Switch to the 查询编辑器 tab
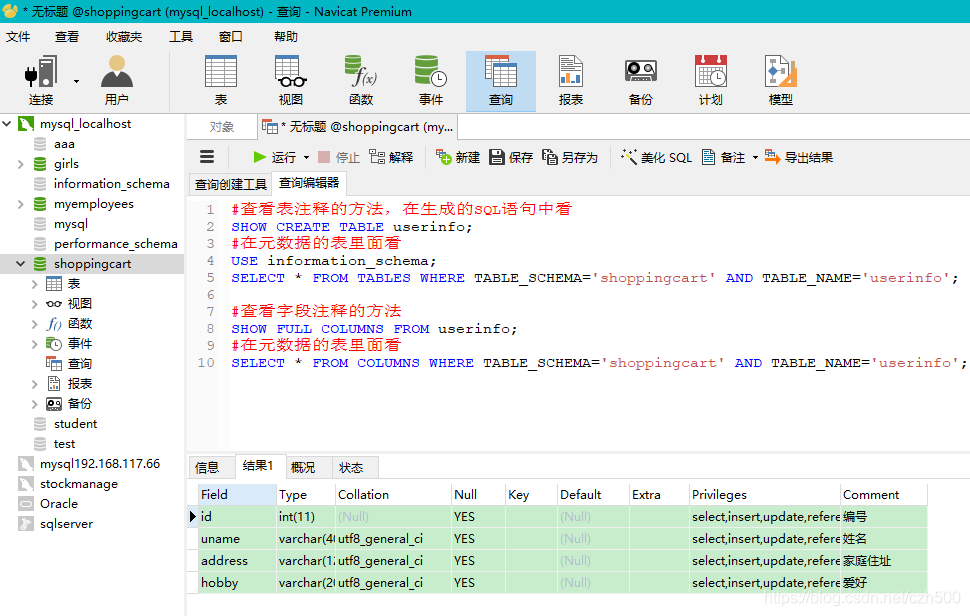Viewport: 970px width, 616px height. pyautogui.click(x=308, y=184)
